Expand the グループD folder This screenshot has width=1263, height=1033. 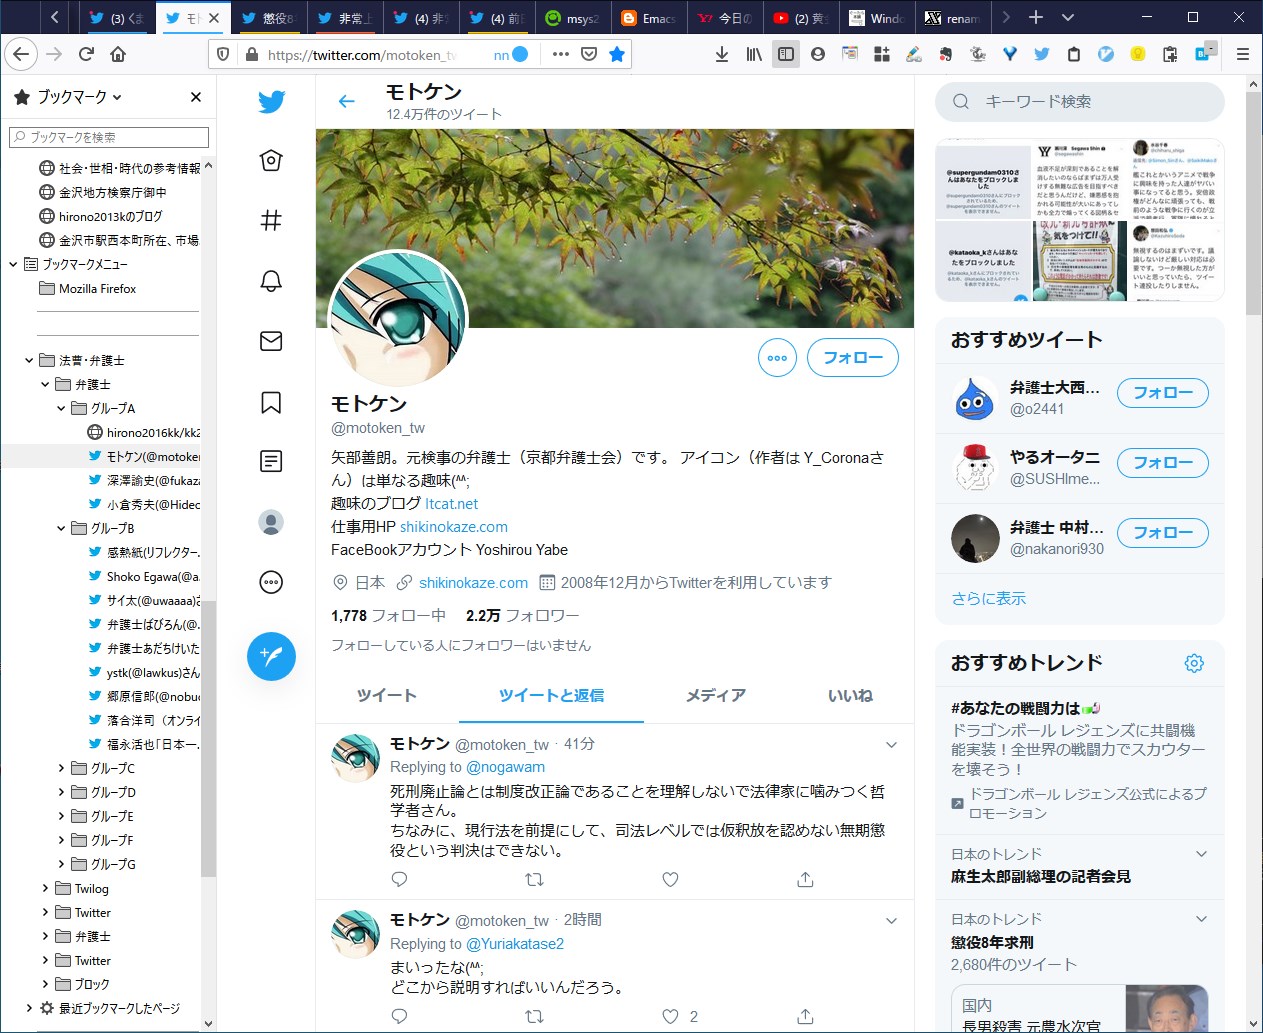tap(61, 792)
